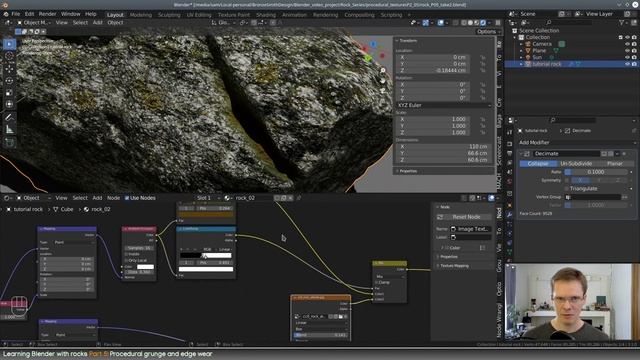The height and width of the screenshot is (360, 640).
Task: Select the Move tool in viewport toolbar
Action: [9, 68]
